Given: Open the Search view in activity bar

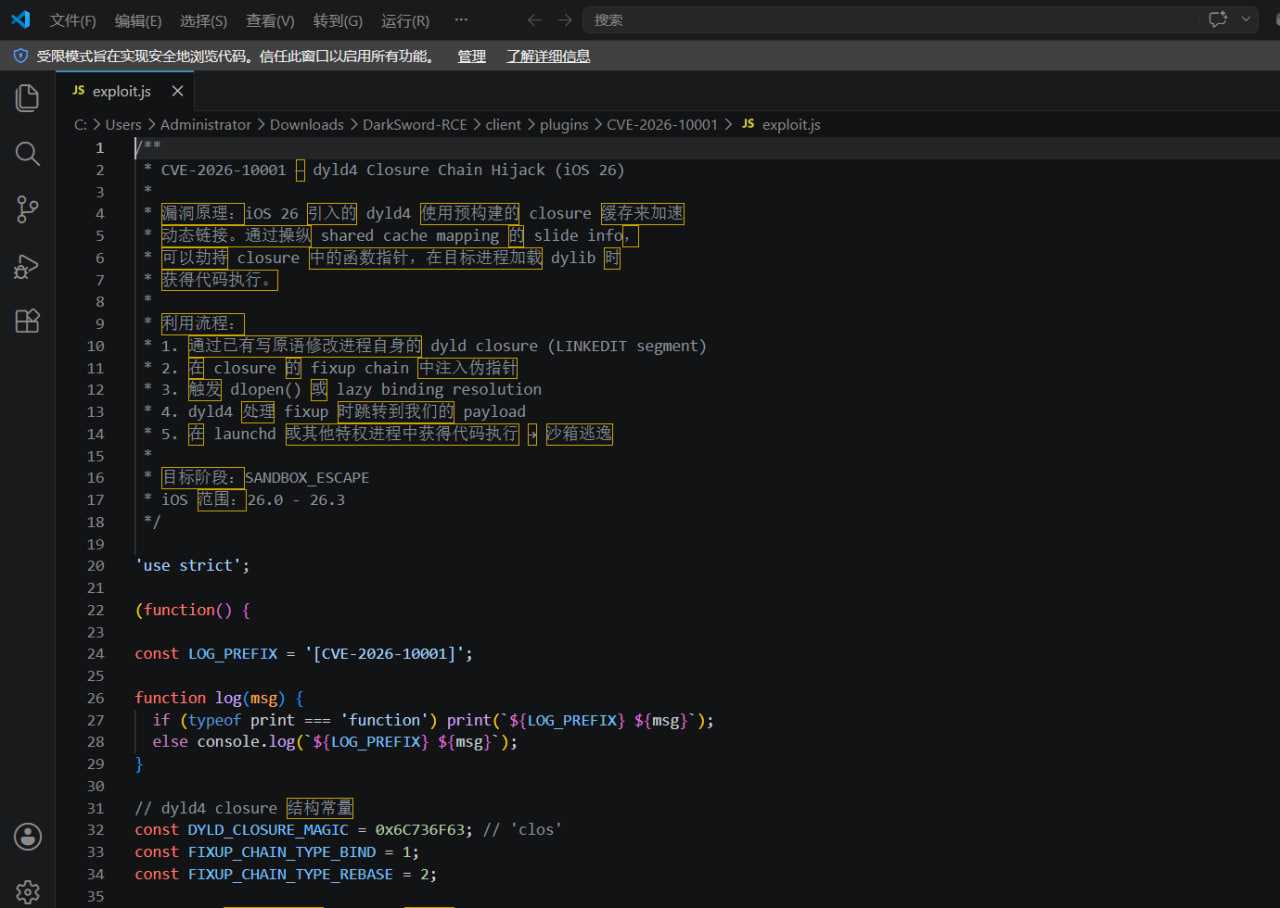Looking at the screenshot, I should (x=27, y=154).
